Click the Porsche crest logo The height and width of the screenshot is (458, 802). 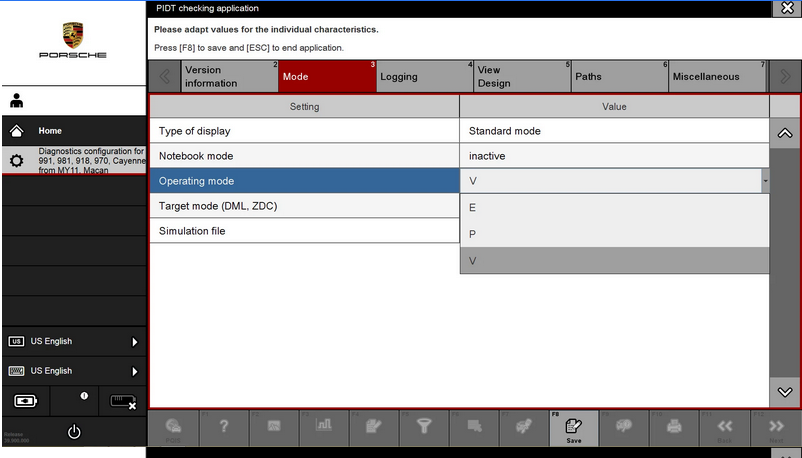click(73, 36)
